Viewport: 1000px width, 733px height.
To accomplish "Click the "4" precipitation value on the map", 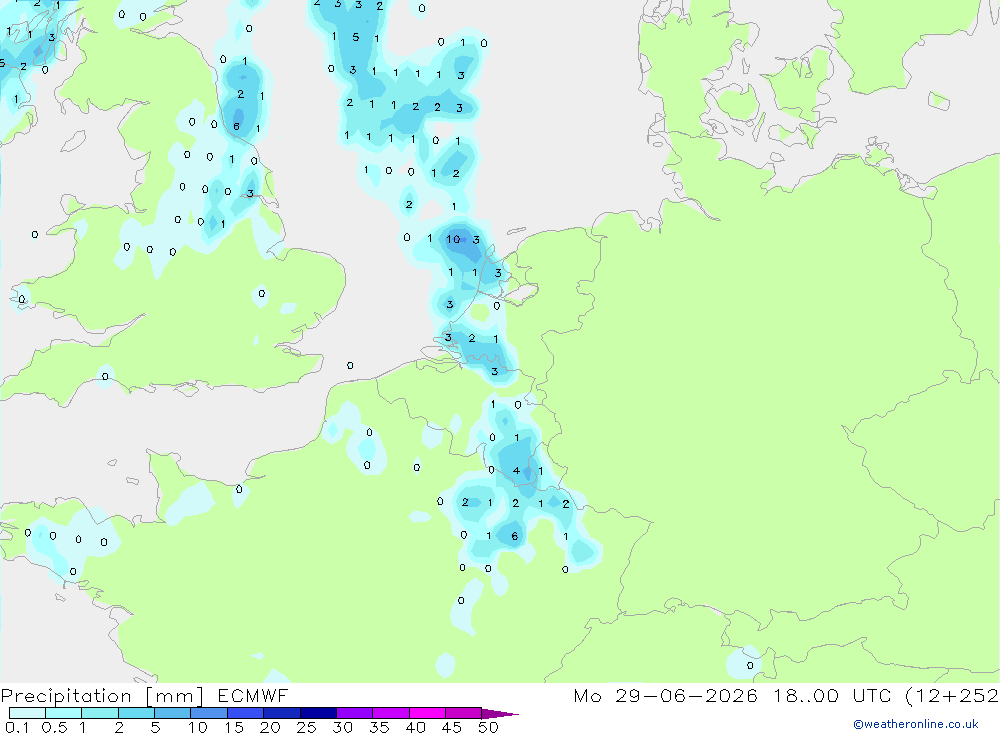I will coord(516,471).
